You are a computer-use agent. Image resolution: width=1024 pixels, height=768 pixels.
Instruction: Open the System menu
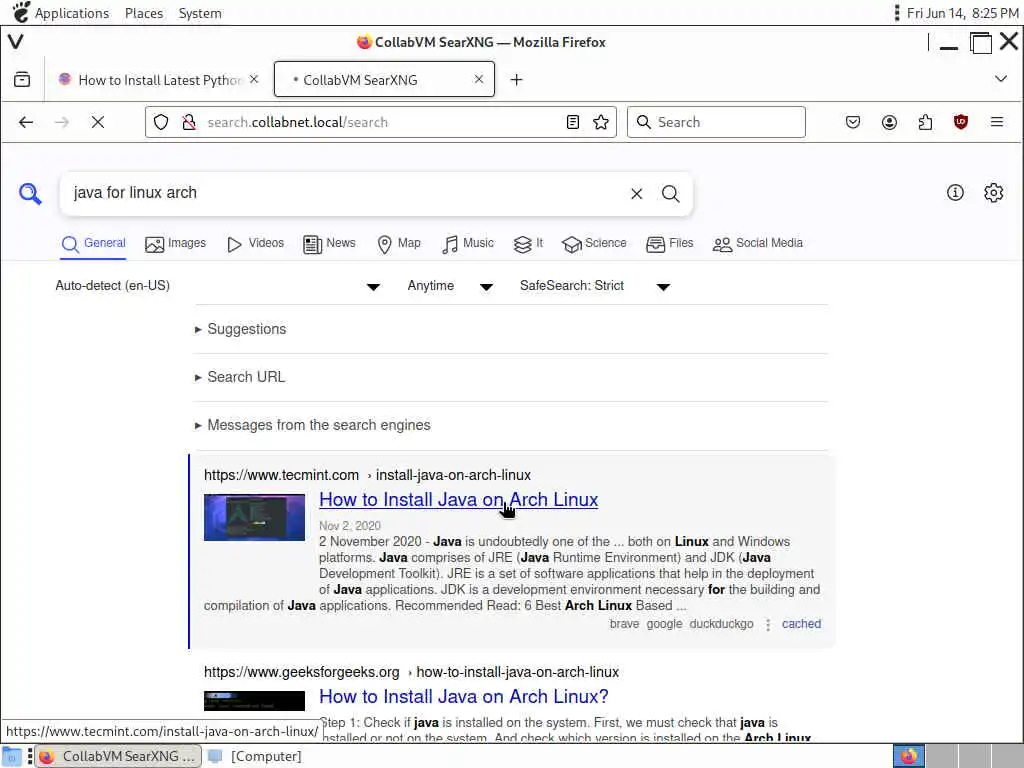200,13
